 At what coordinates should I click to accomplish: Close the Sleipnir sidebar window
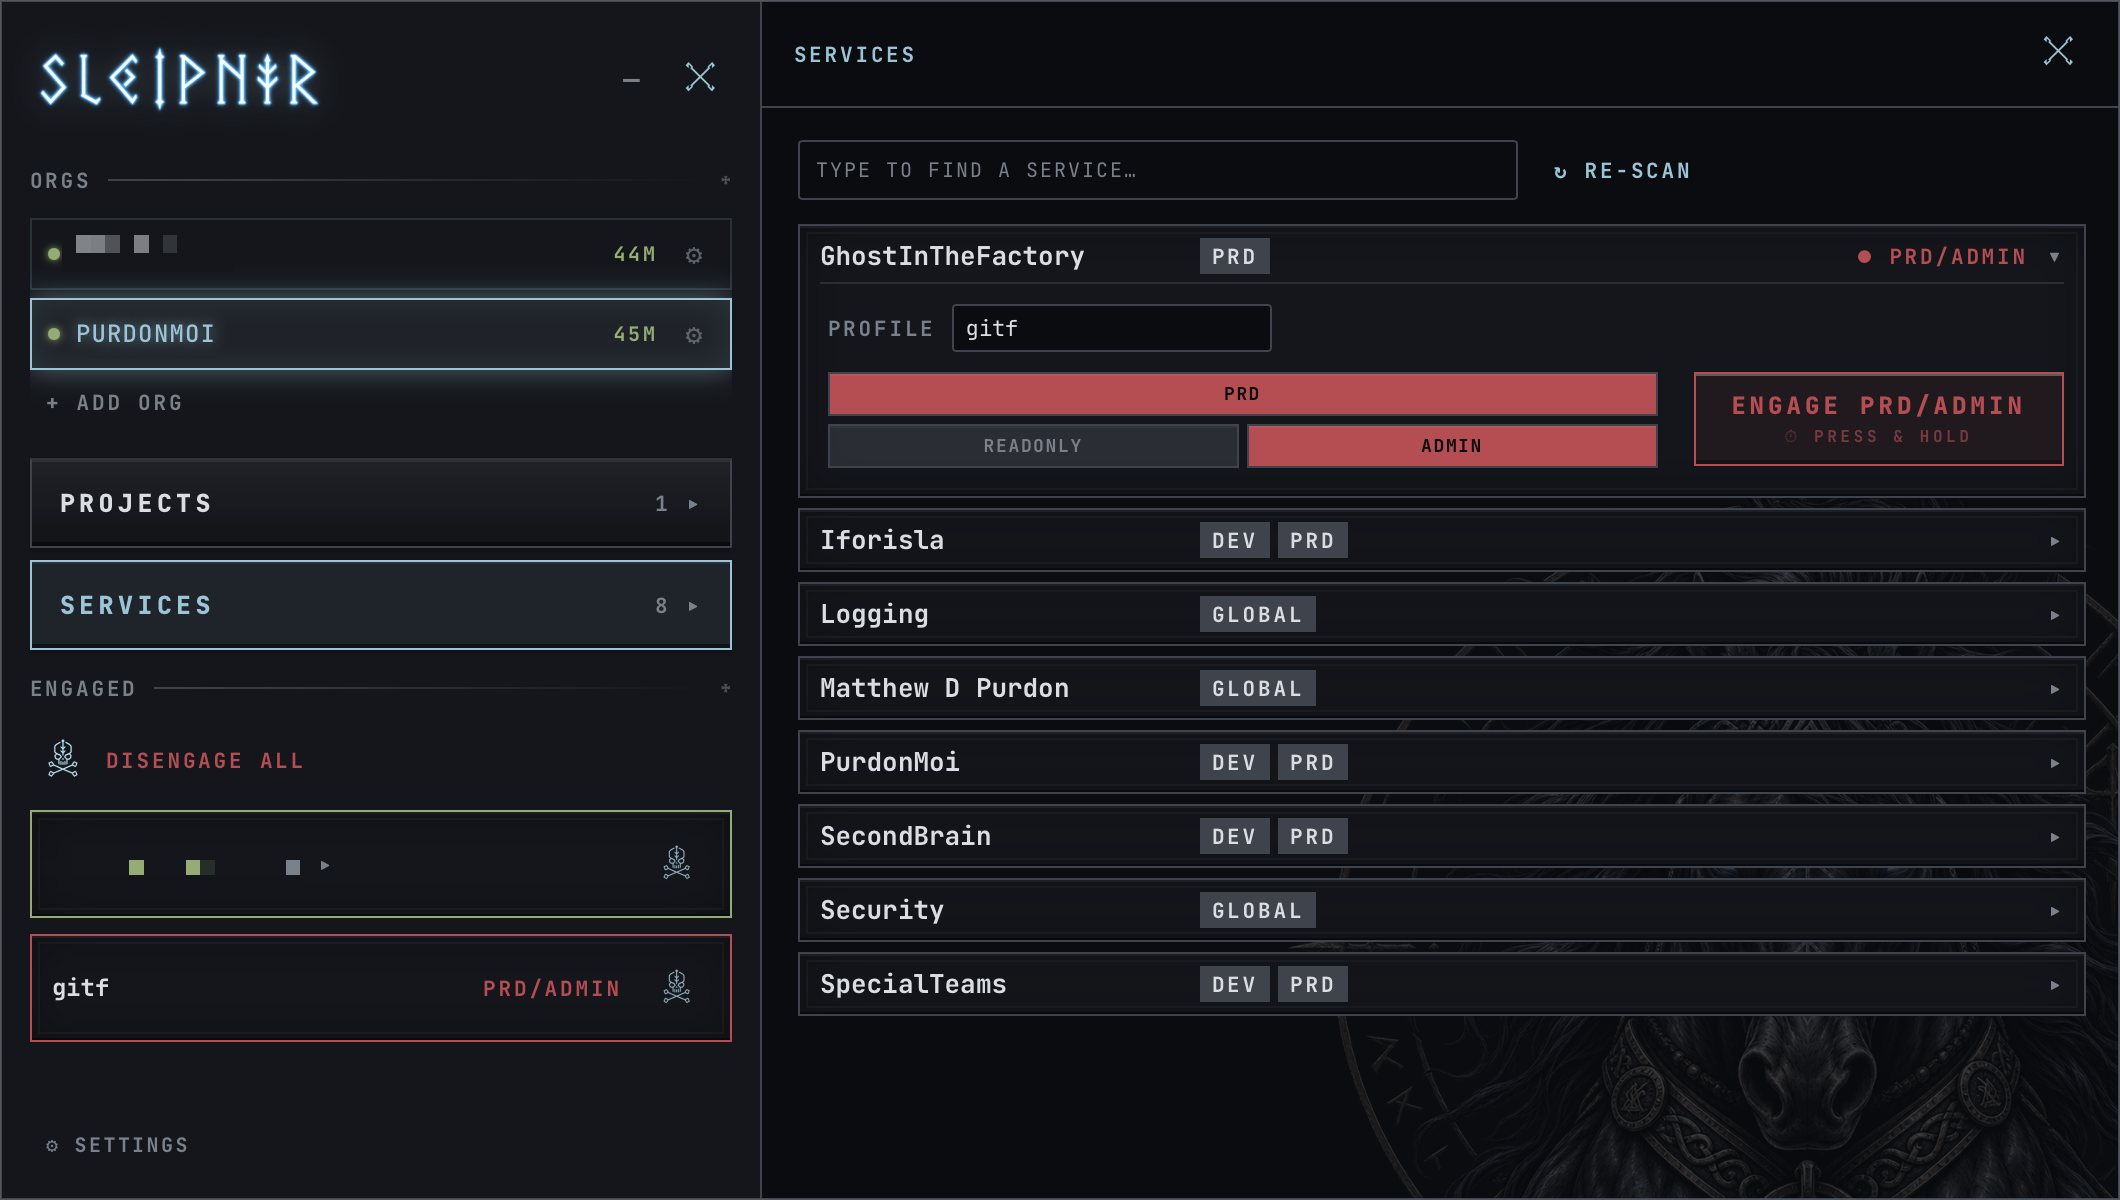(x=700, y=77)
